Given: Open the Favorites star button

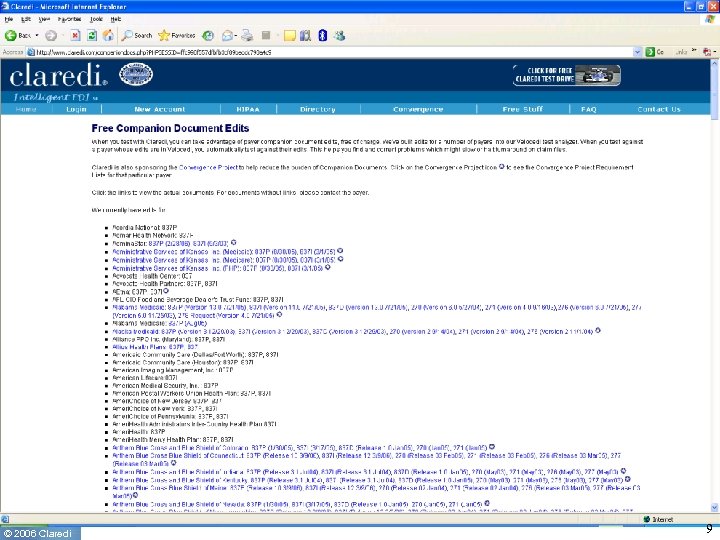Looking at the screenshot, I should pos(176,35).
